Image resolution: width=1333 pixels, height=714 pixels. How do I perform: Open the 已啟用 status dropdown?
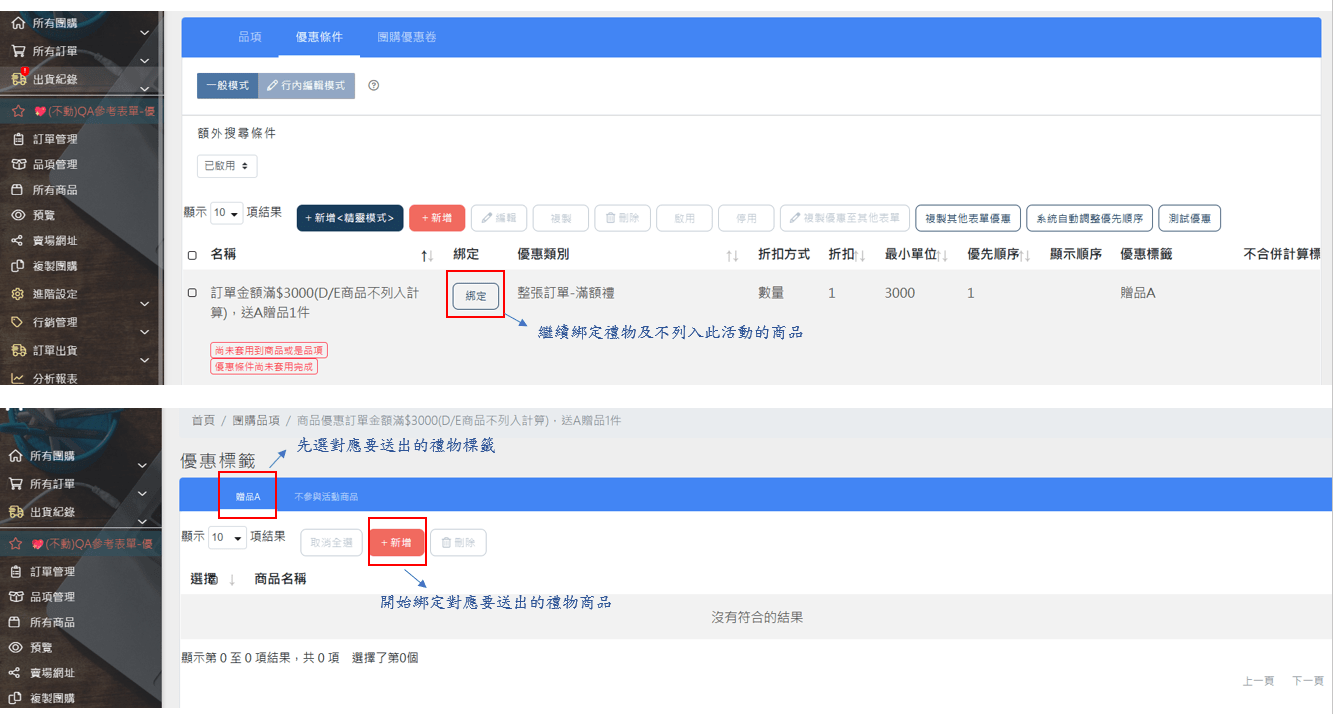click(x=227, y=166)
